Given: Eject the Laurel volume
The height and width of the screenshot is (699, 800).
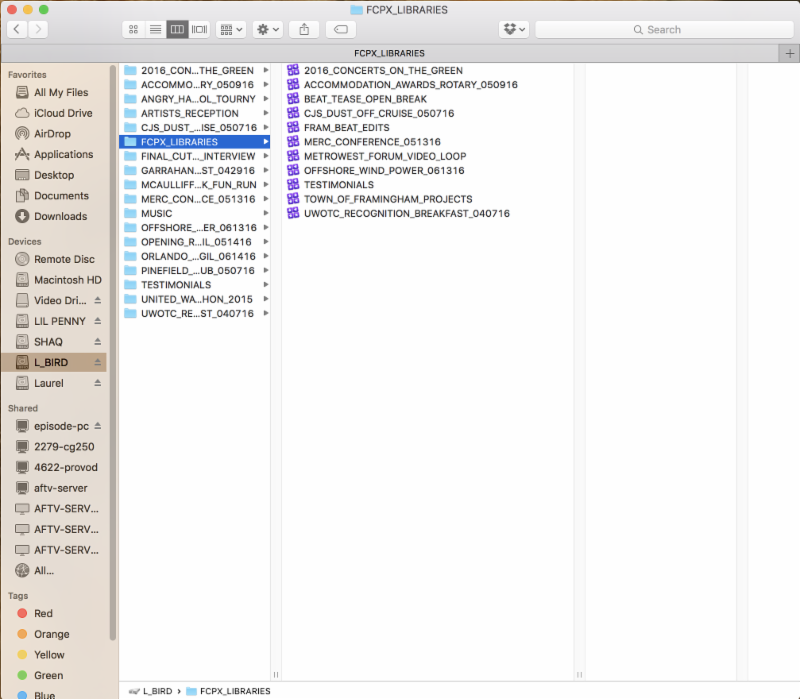Looking at the screenshot, I should (98, 383).
